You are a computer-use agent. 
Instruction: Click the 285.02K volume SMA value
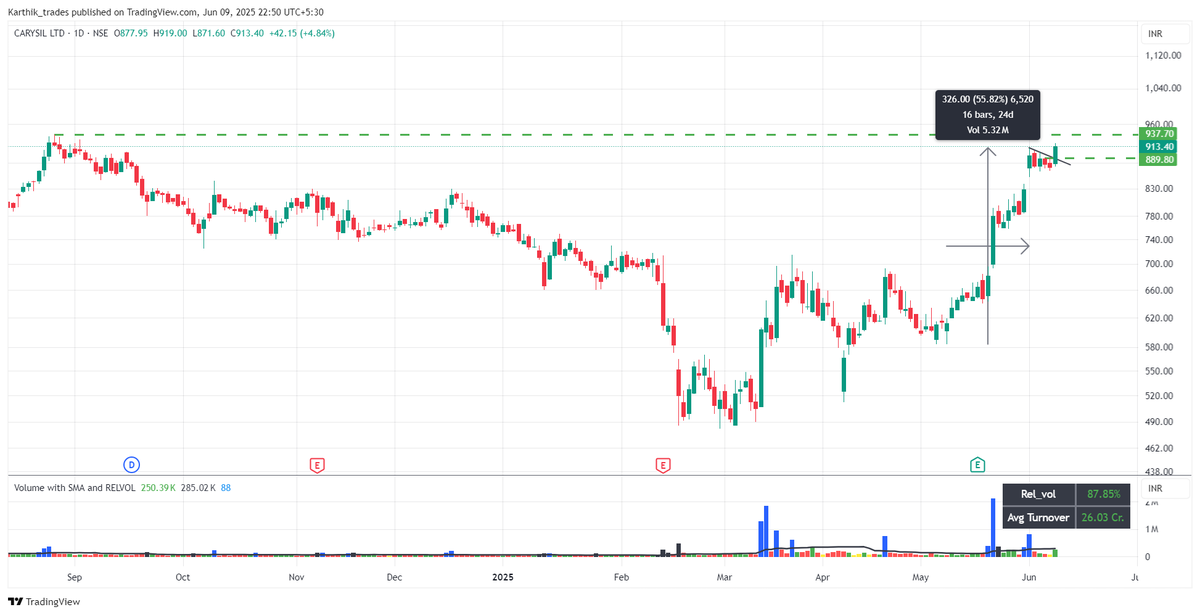point(198,487)
